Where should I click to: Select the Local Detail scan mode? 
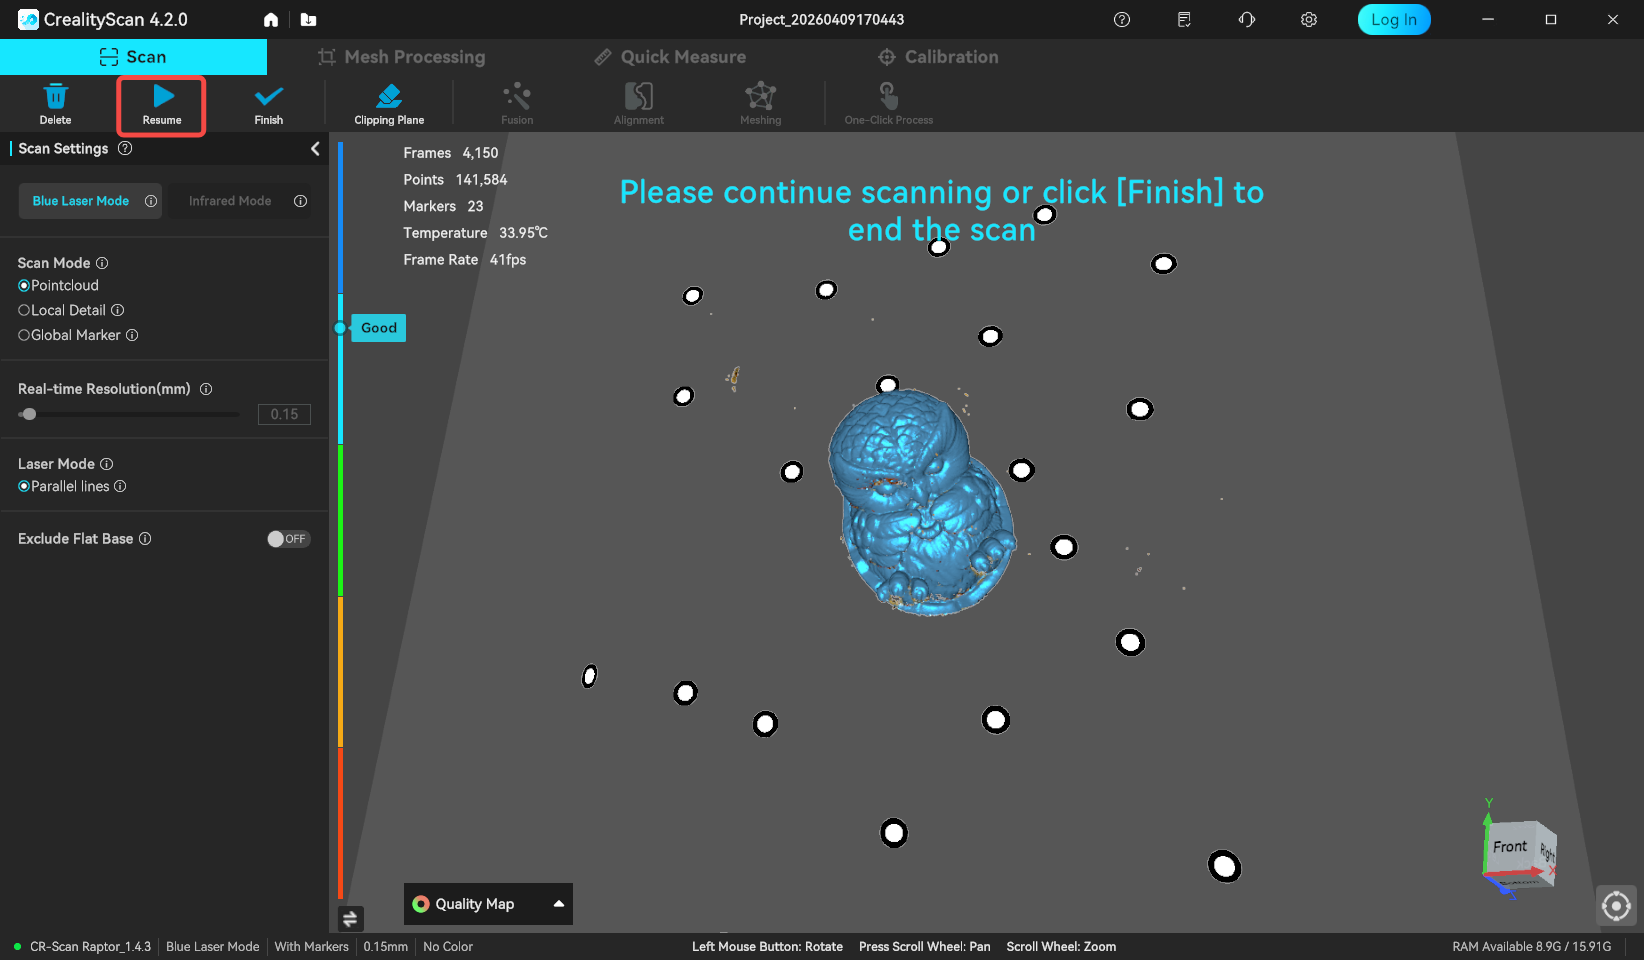pos(24,311)
